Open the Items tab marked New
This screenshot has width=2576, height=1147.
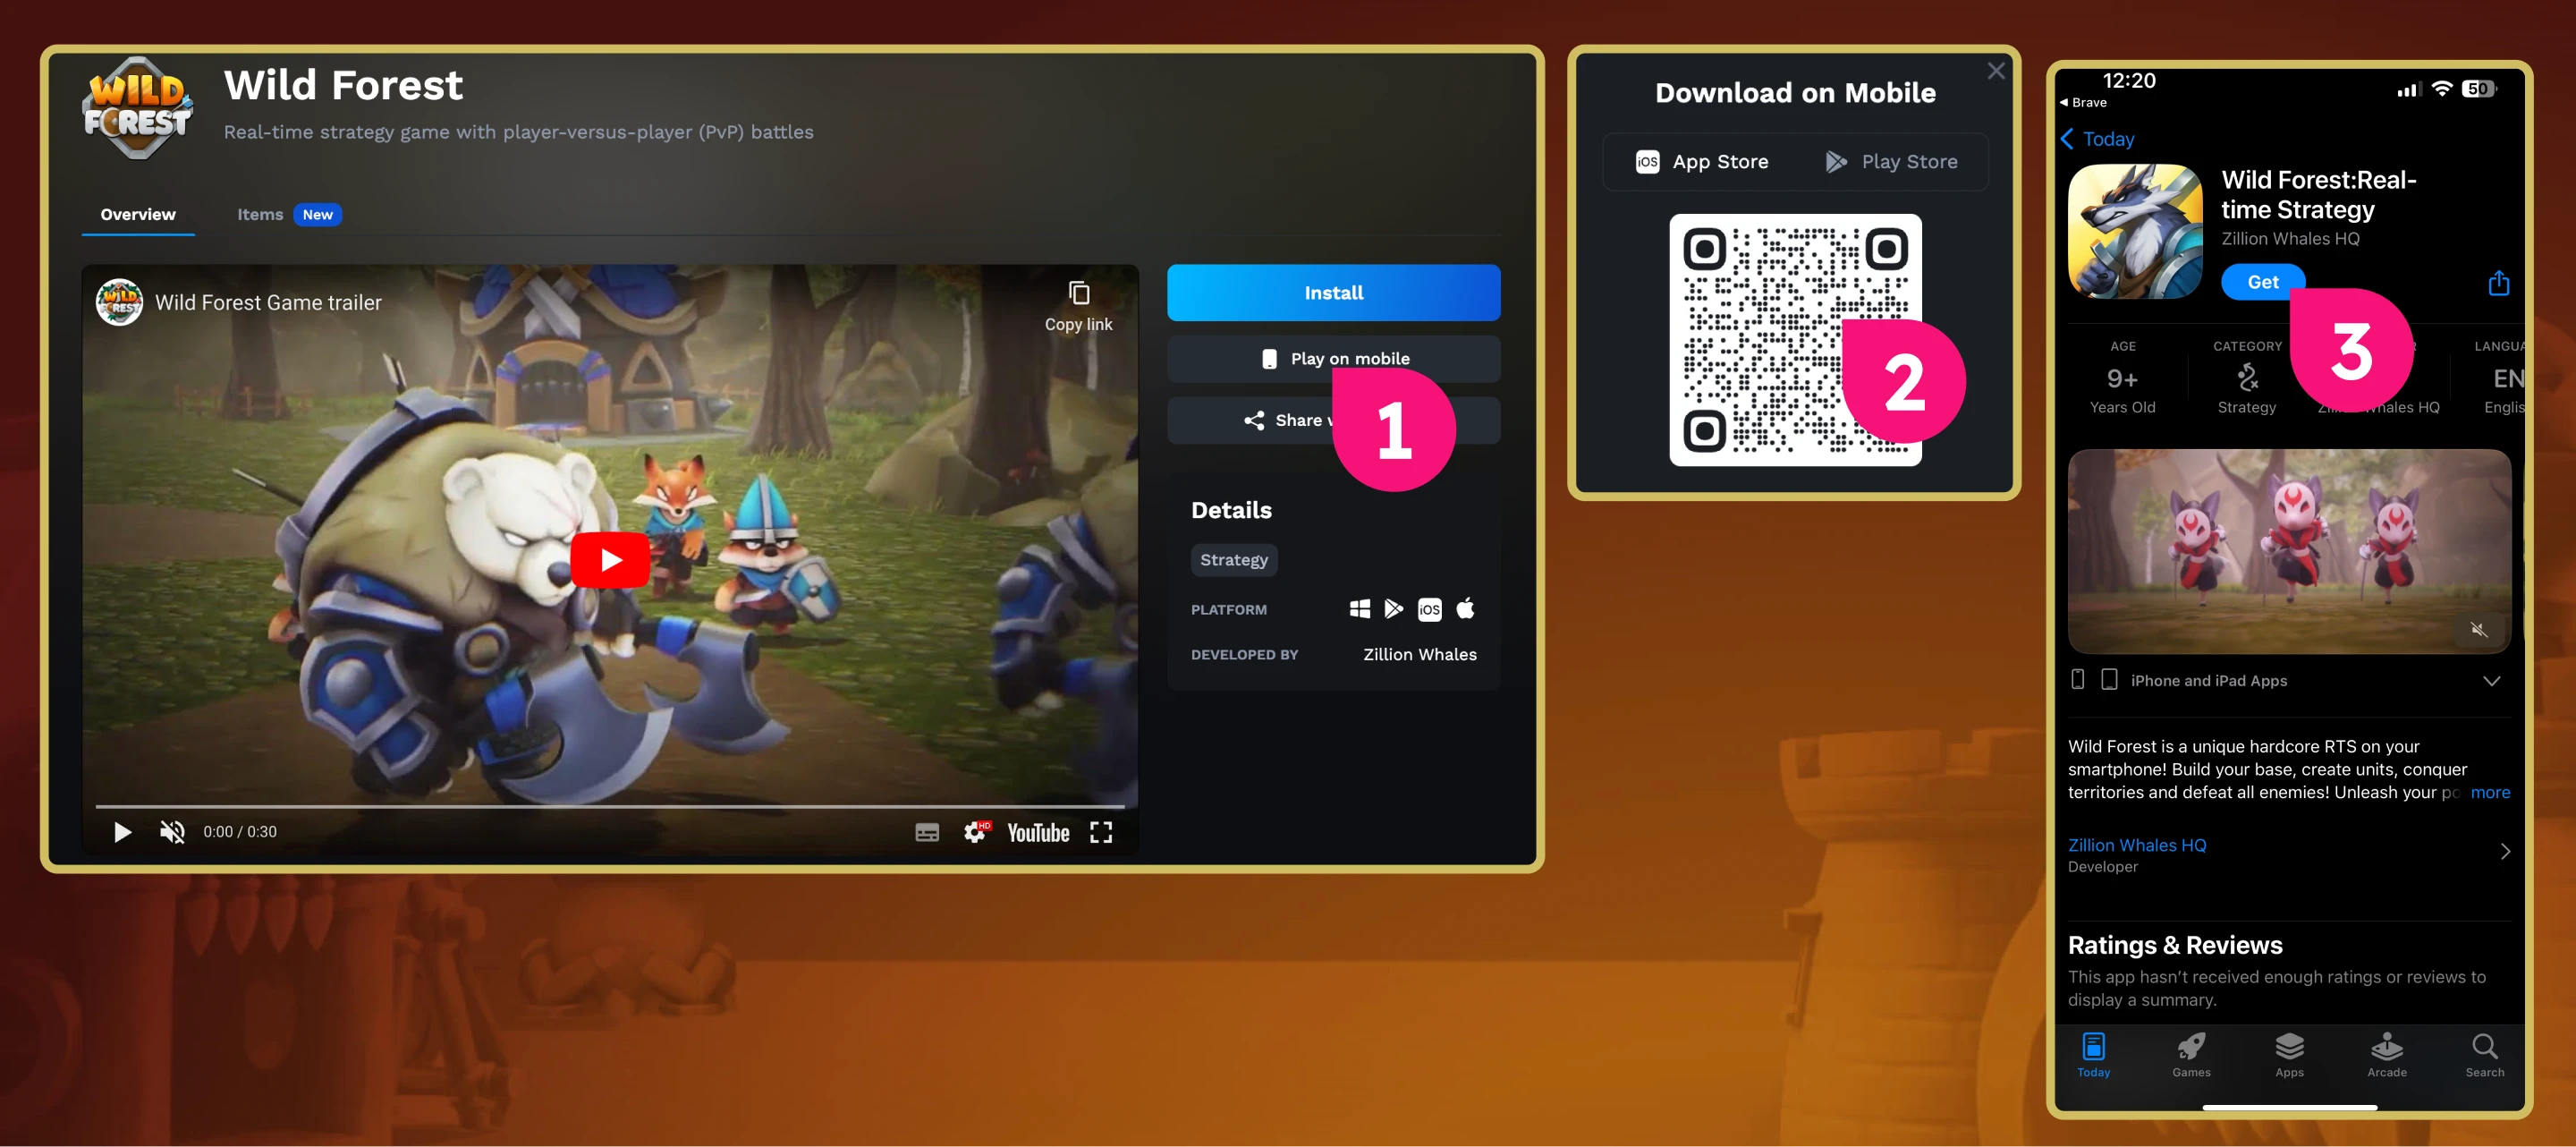click(289, 214)
